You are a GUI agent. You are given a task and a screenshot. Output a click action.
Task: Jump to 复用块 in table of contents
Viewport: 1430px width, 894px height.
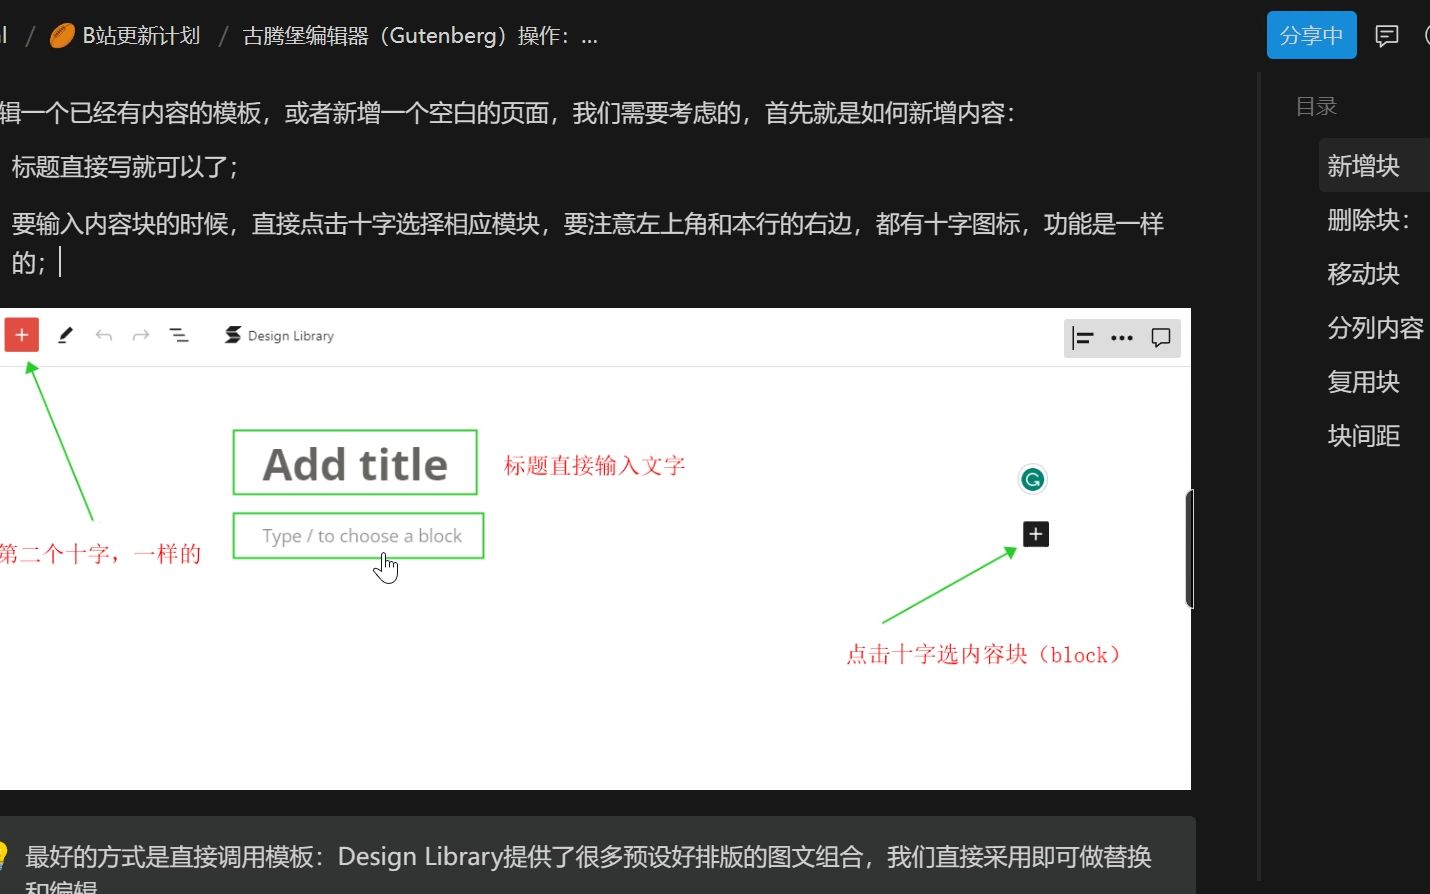tap(1363, 382)
